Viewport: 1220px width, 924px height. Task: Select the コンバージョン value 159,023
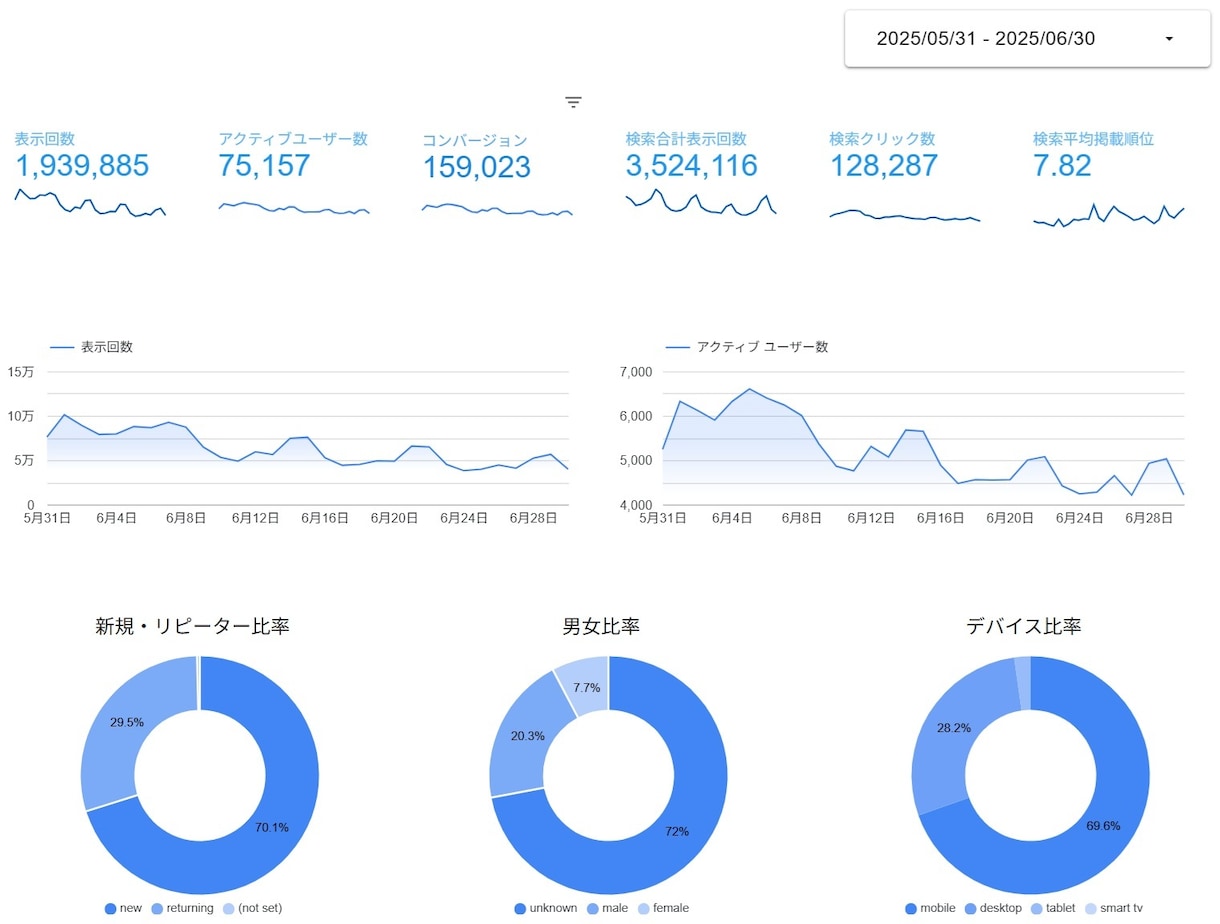pos(476,167)
